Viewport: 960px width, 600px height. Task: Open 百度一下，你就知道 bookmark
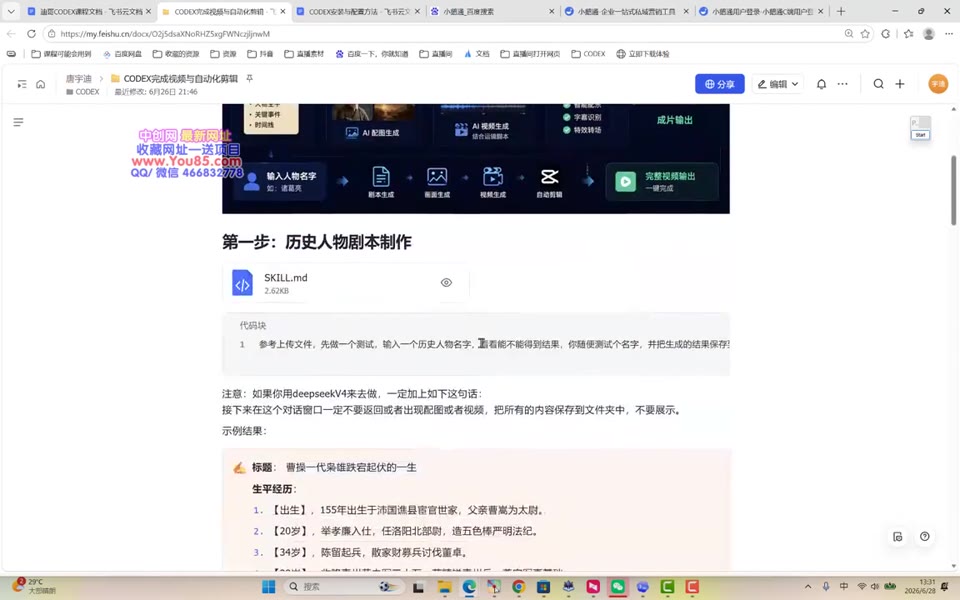(x=372, y=54)
